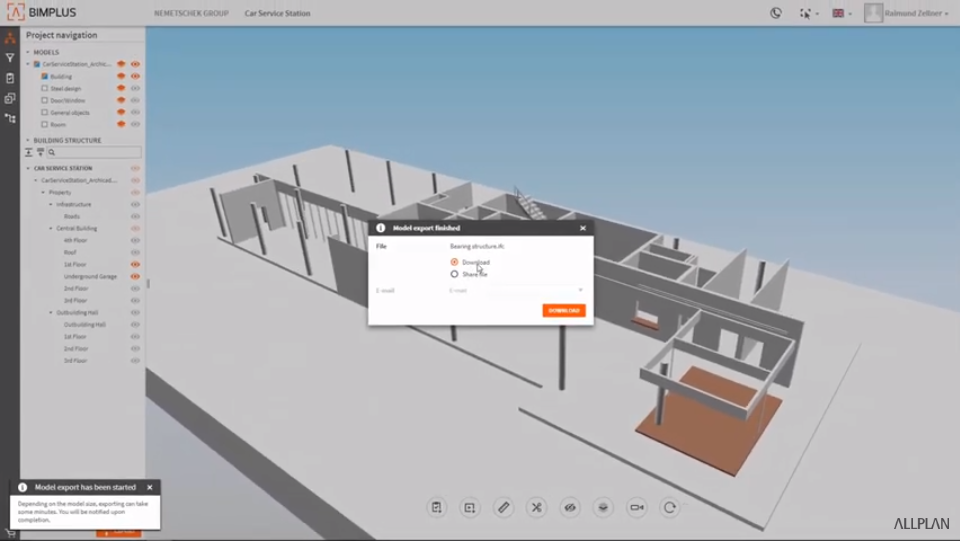Open the Raimund Zellner user menu
The image size is (960, 541).
click(x=907, y=13)
